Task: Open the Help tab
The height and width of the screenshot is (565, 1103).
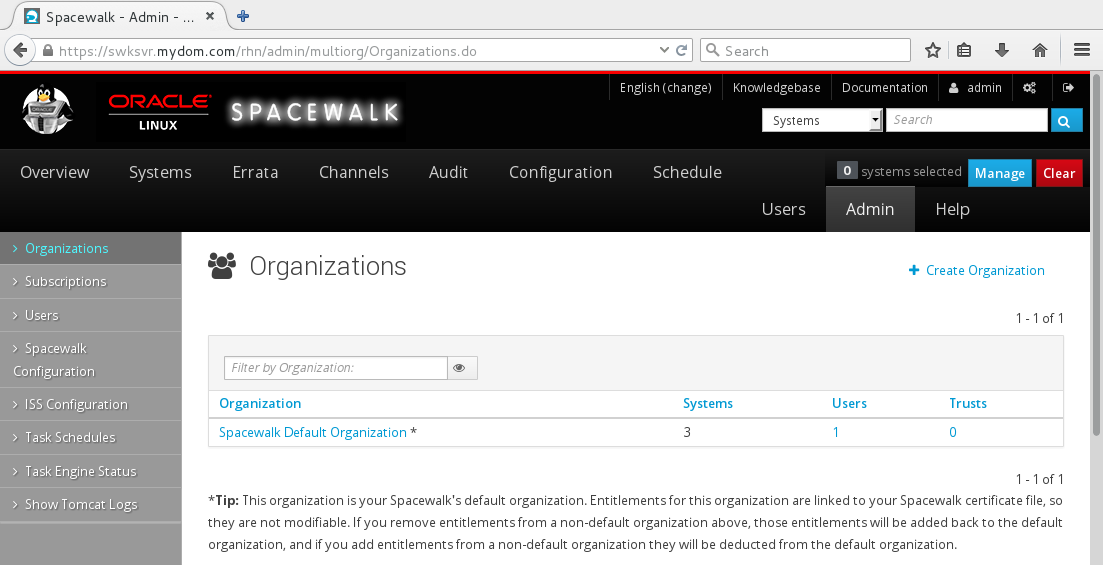Action: [x=952, y=210]
